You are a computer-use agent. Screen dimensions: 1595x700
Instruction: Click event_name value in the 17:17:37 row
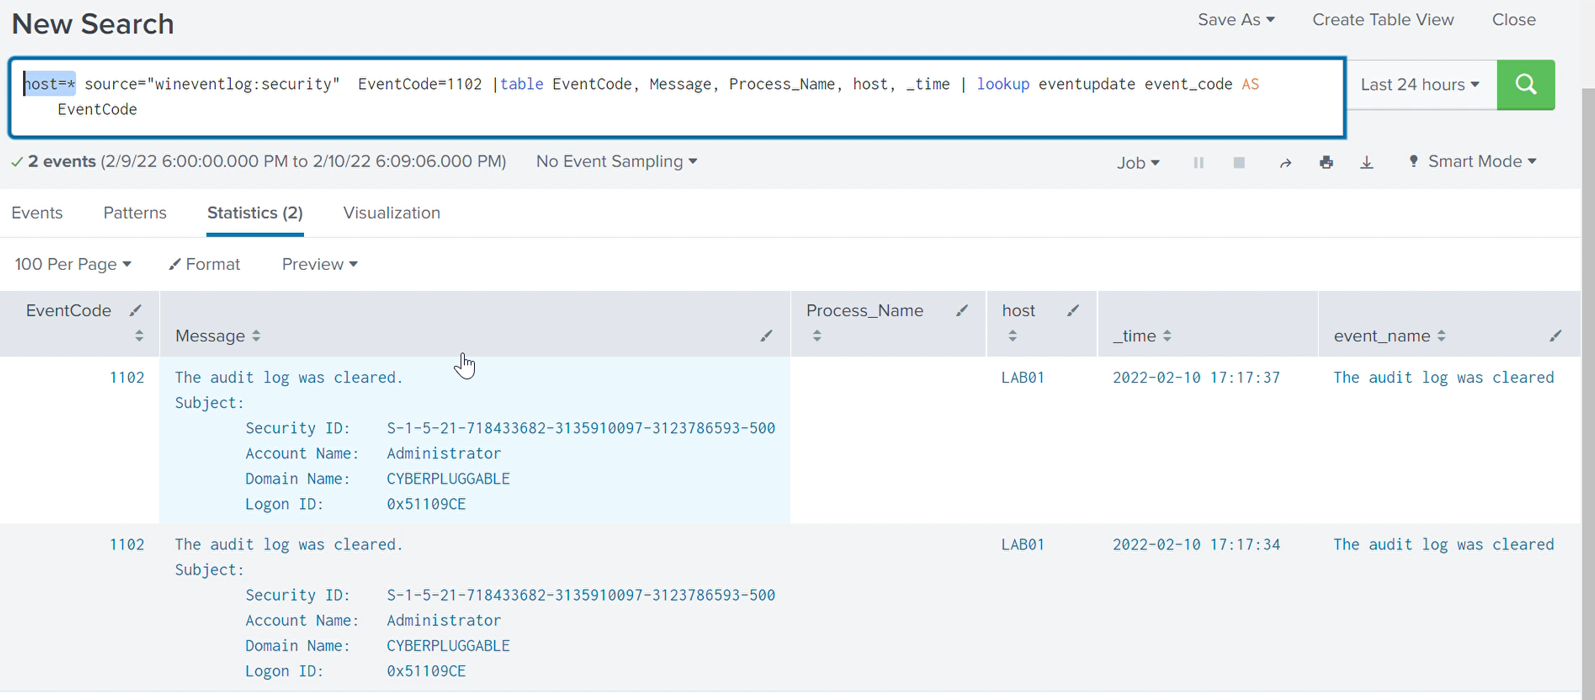pyautogui.click(x=1444, y=378)
